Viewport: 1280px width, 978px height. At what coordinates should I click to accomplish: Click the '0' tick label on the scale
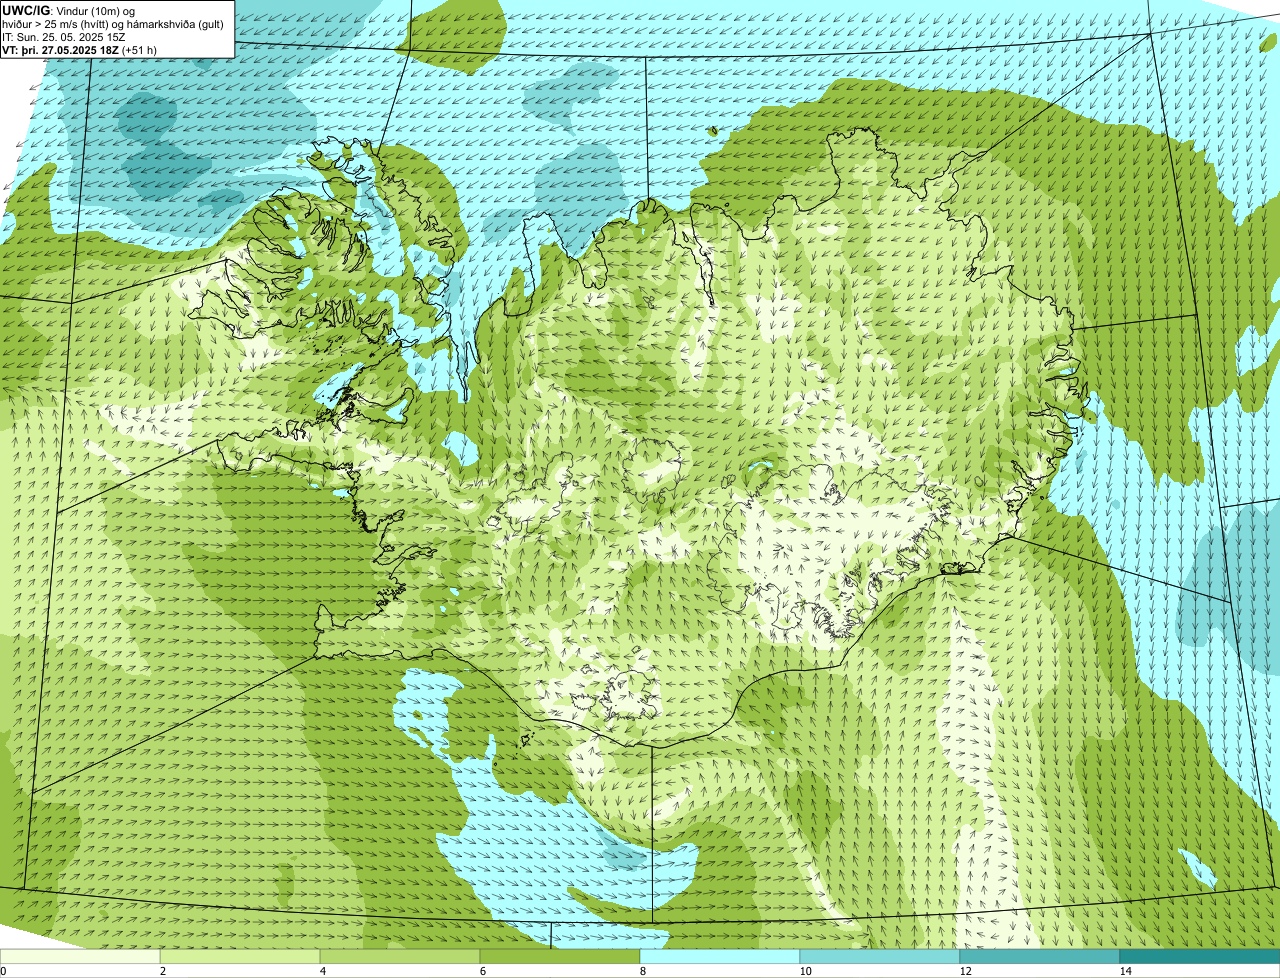(3, 971)
